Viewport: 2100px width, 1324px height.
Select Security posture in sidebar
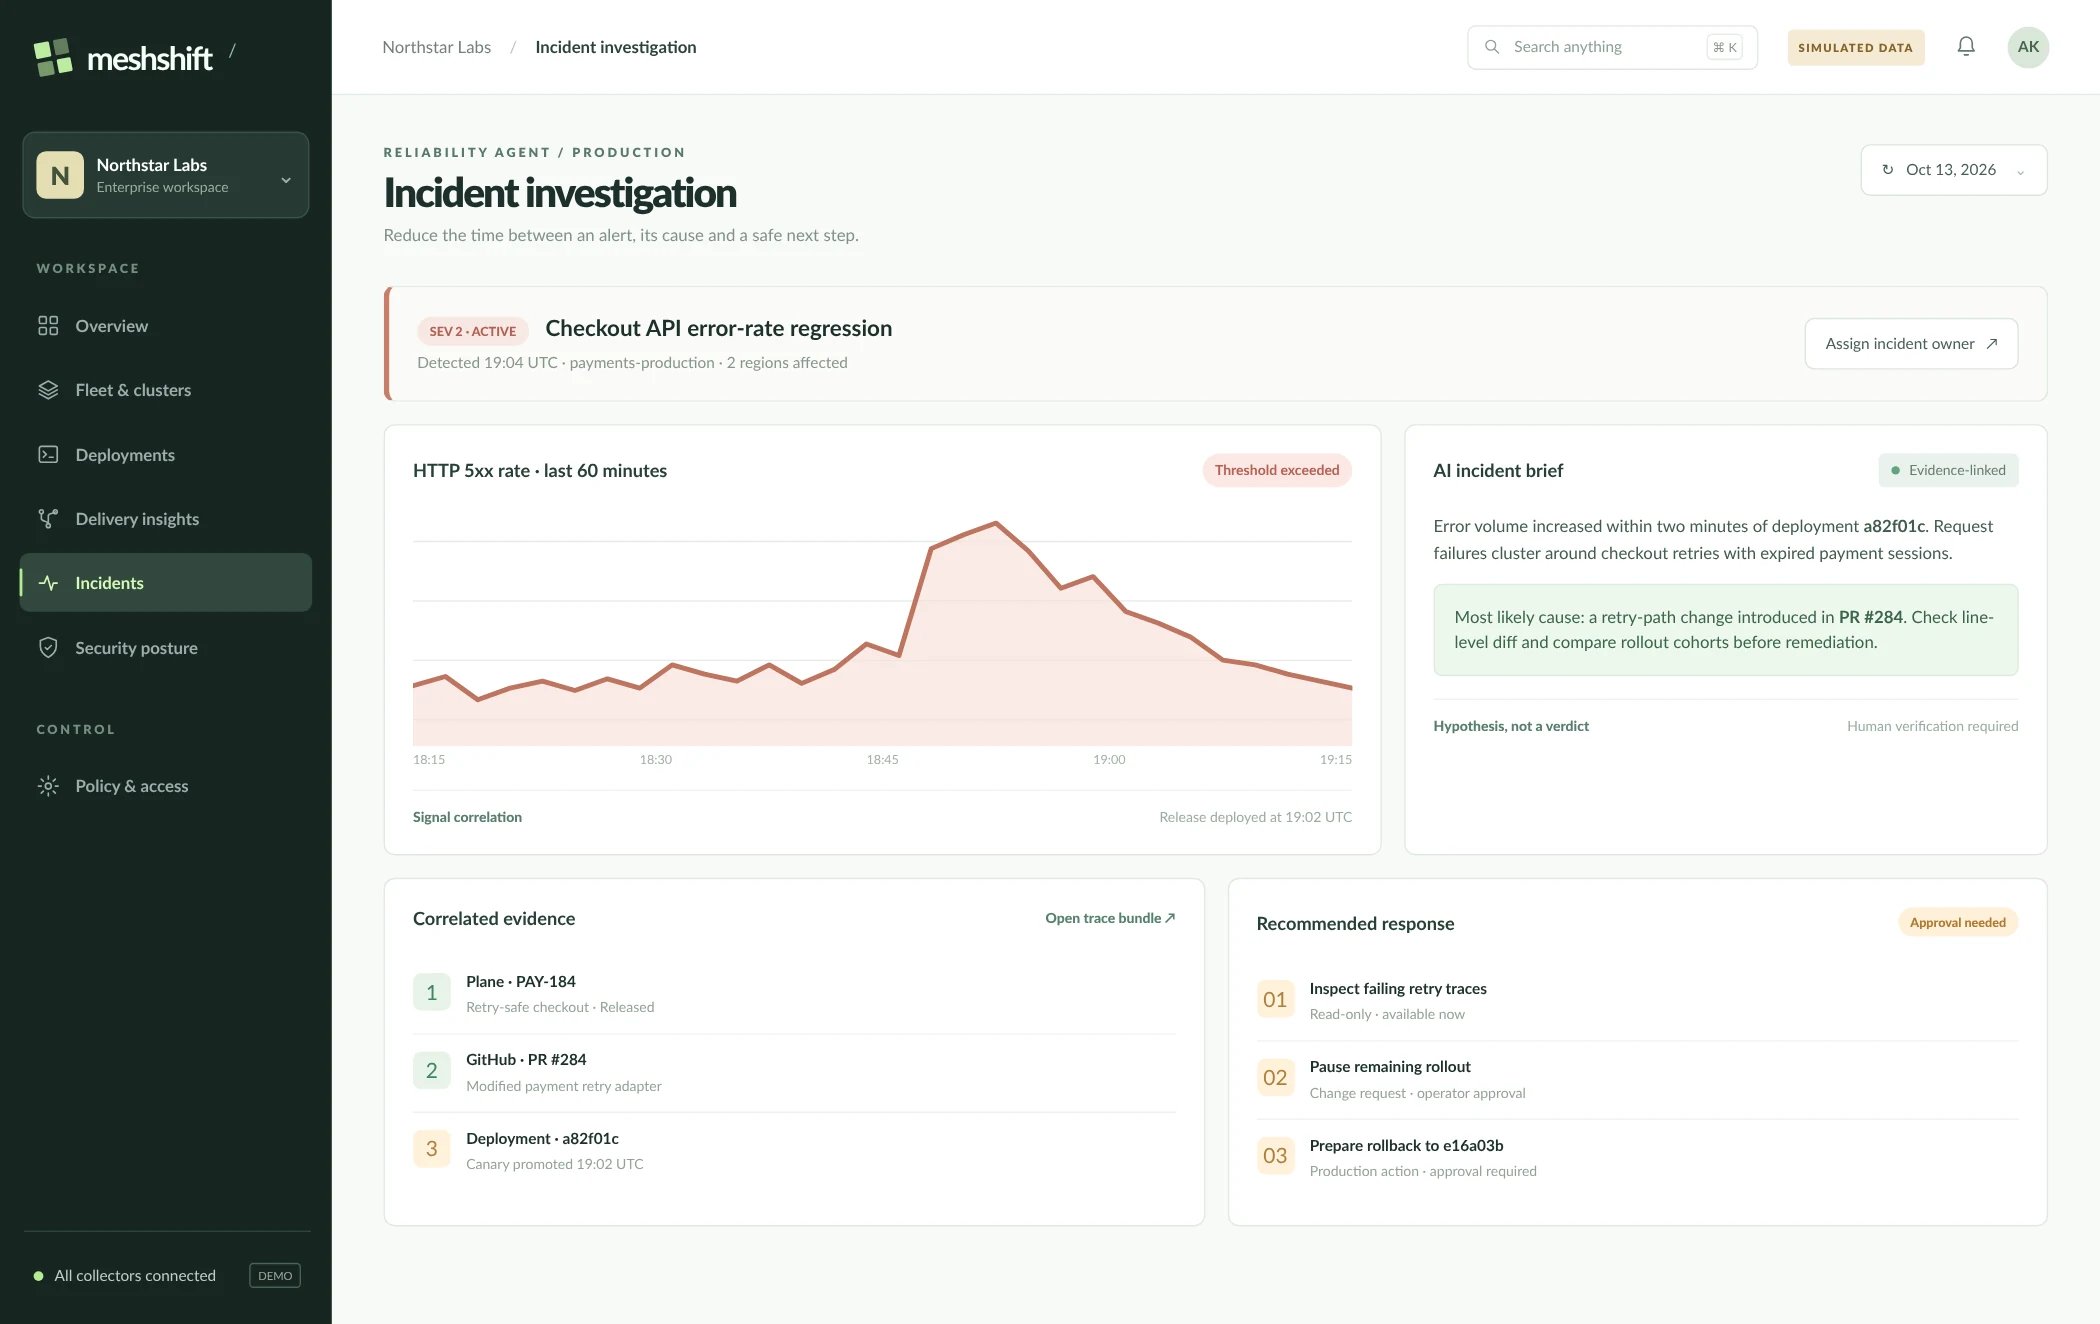(166, 648)
